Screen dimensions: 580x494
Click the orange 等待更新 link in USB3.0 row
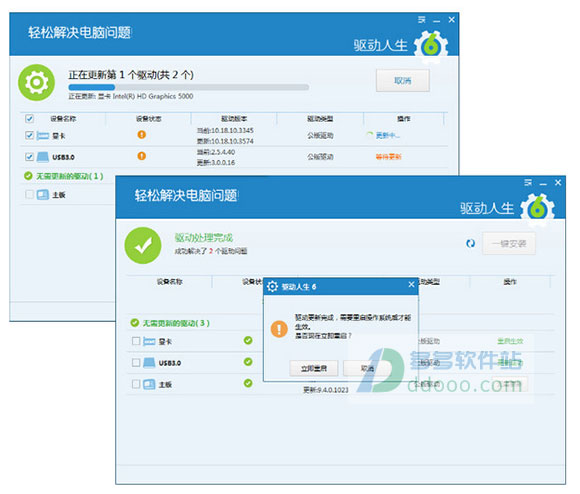(388, 157)
